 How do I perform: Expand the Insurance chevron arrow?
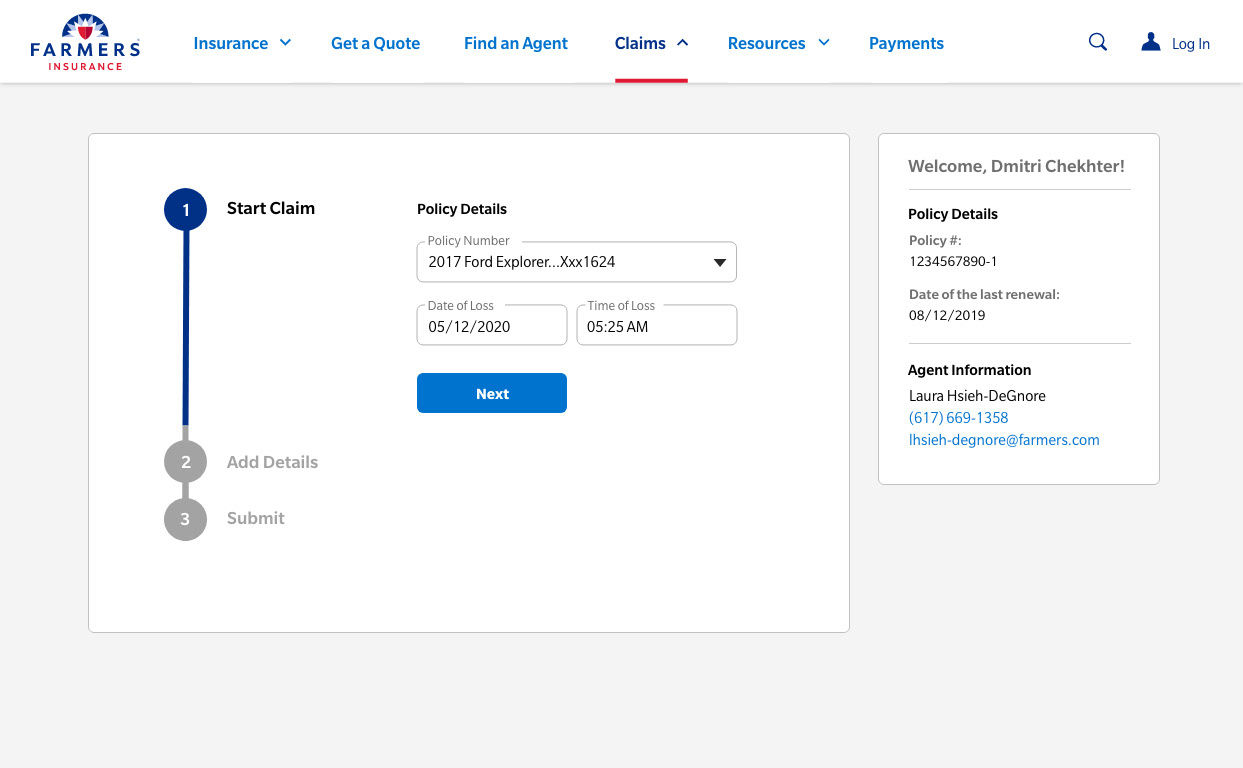285,42
